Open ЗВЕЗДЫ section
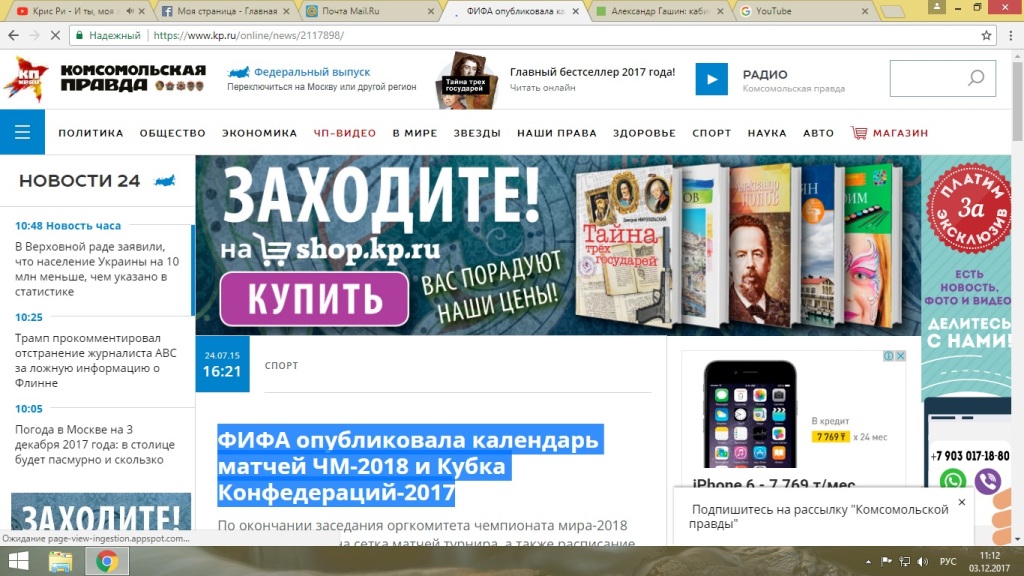The width and height of the screenshot is (1024, 576). (477, 133)
